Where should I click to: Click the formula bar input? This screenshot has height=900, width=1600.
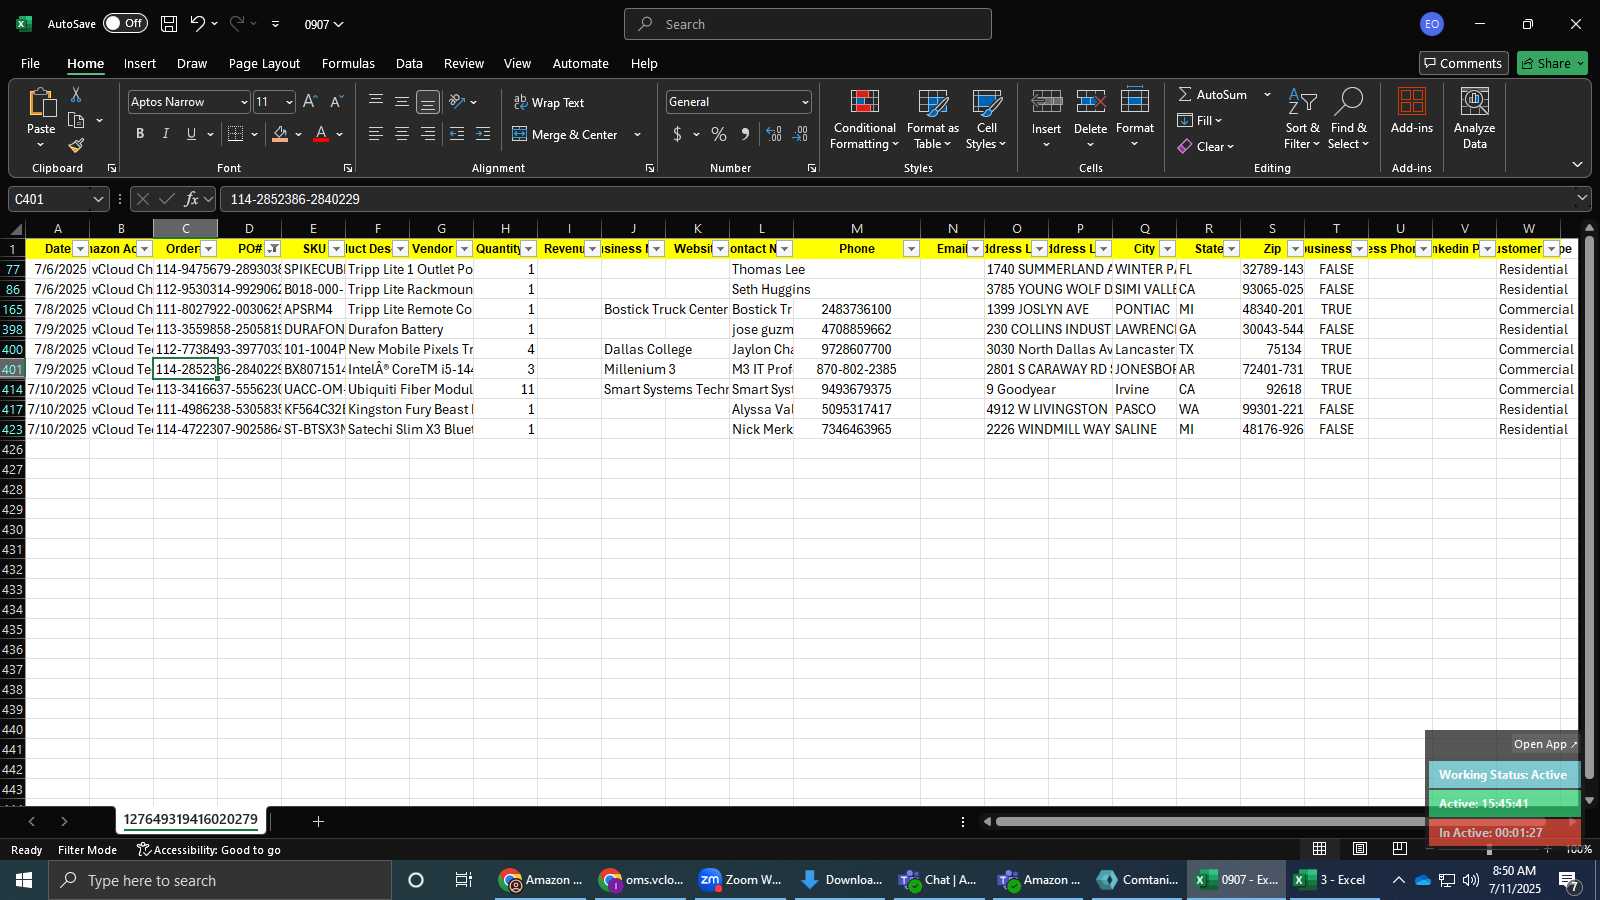coord(895,199)
